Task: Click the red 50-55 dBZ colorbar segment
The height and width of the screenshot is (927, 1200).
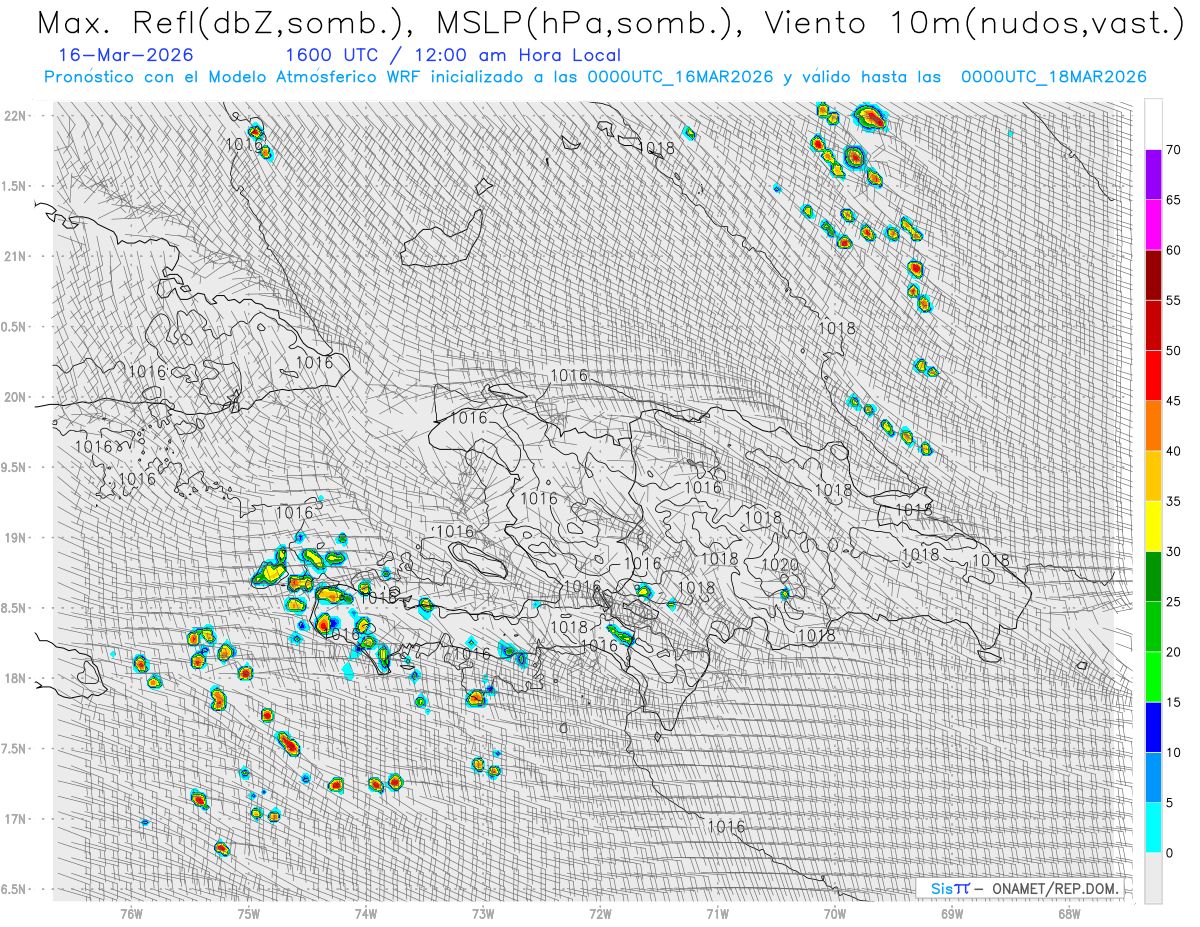Action: 1153,325
